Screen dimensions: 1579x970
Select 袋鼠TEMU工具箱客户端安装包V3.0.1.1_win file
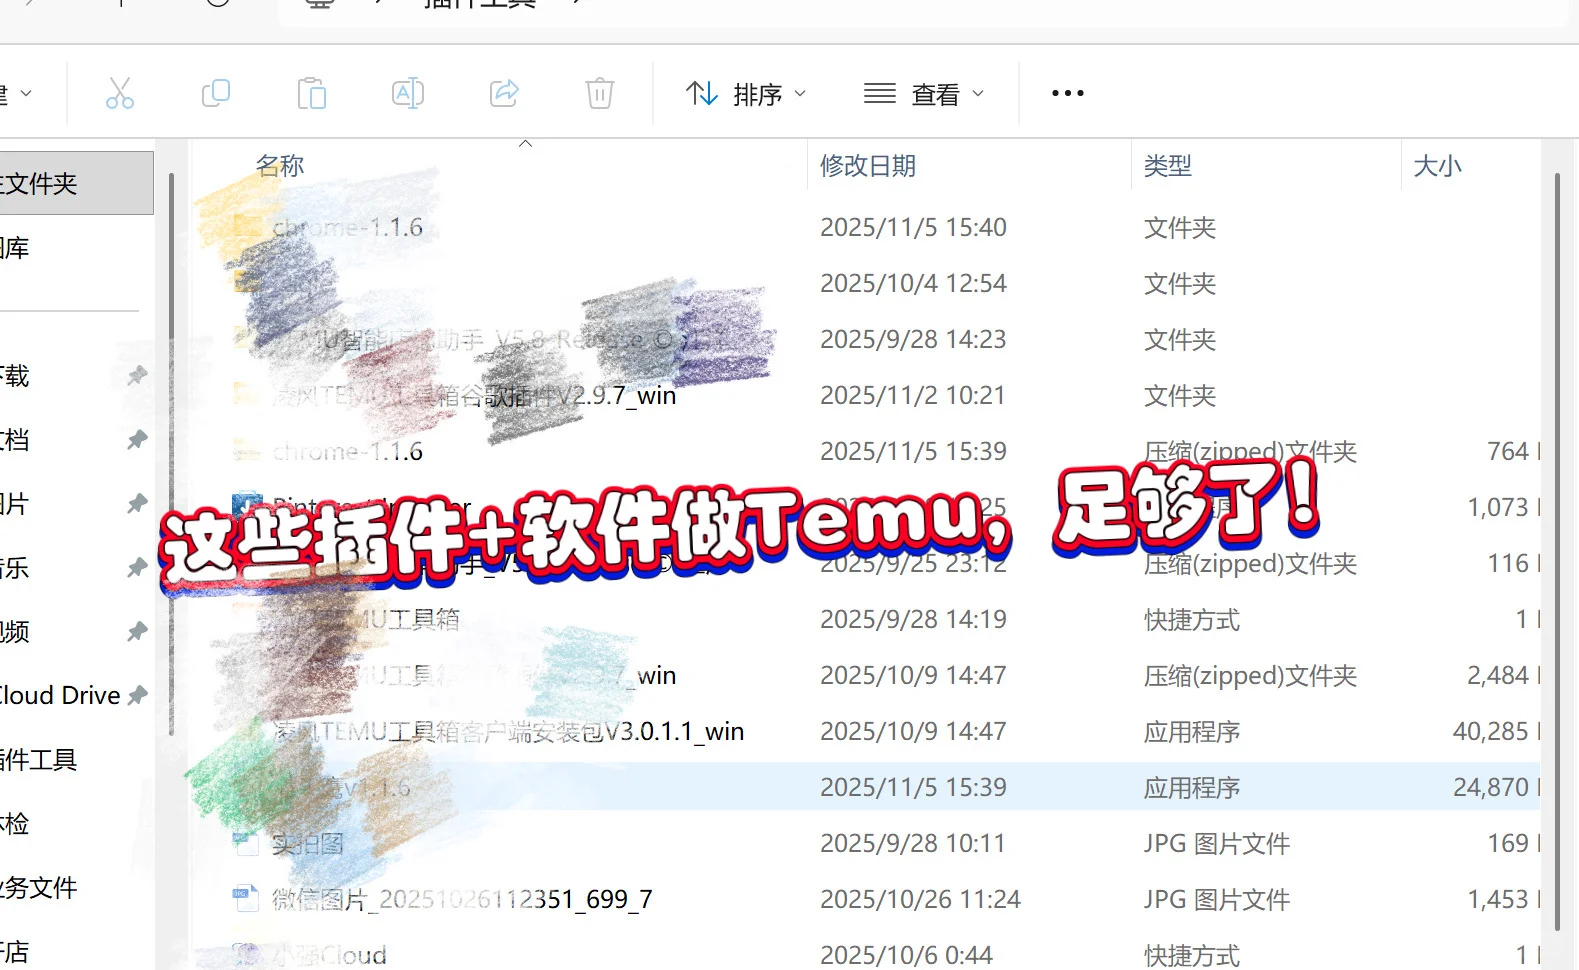coord(508,731)
